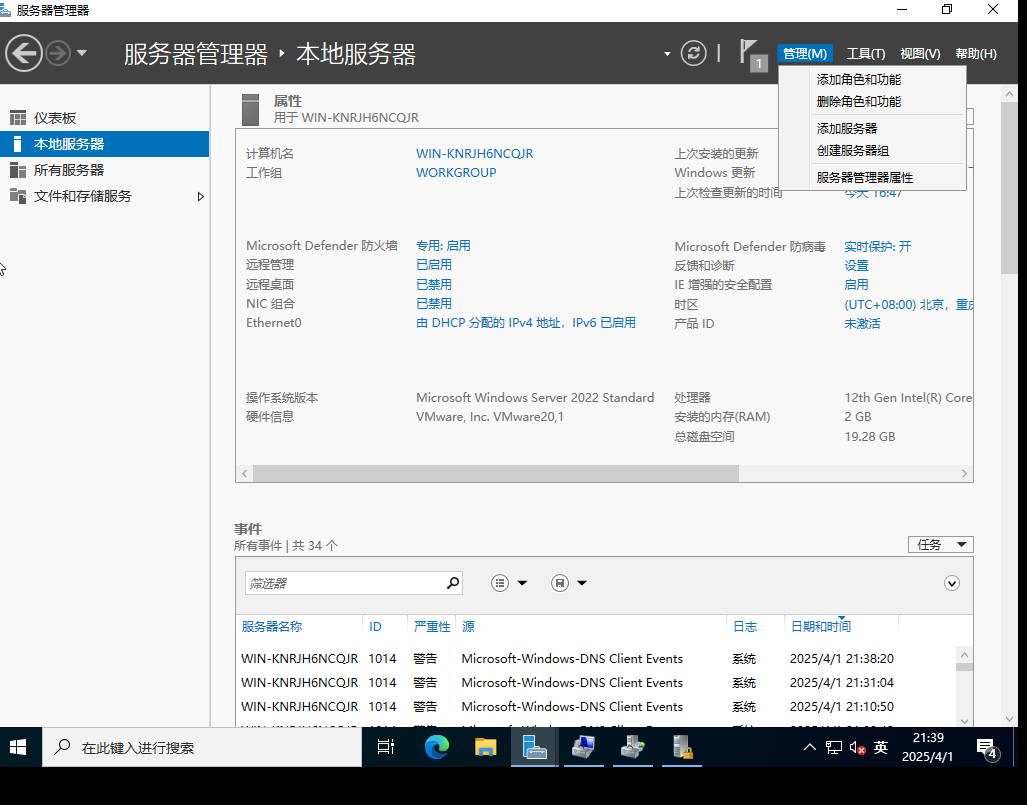
Task: Open the 管理(M) menu
Action: (x=804, y=54)
